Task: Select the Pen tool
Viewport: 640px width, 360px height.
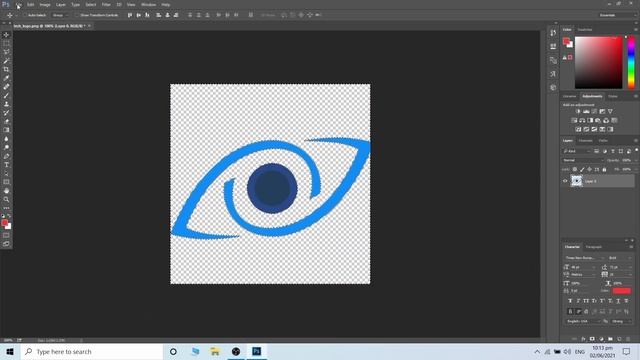Action: pyautogui.click(x=6, y=156)
